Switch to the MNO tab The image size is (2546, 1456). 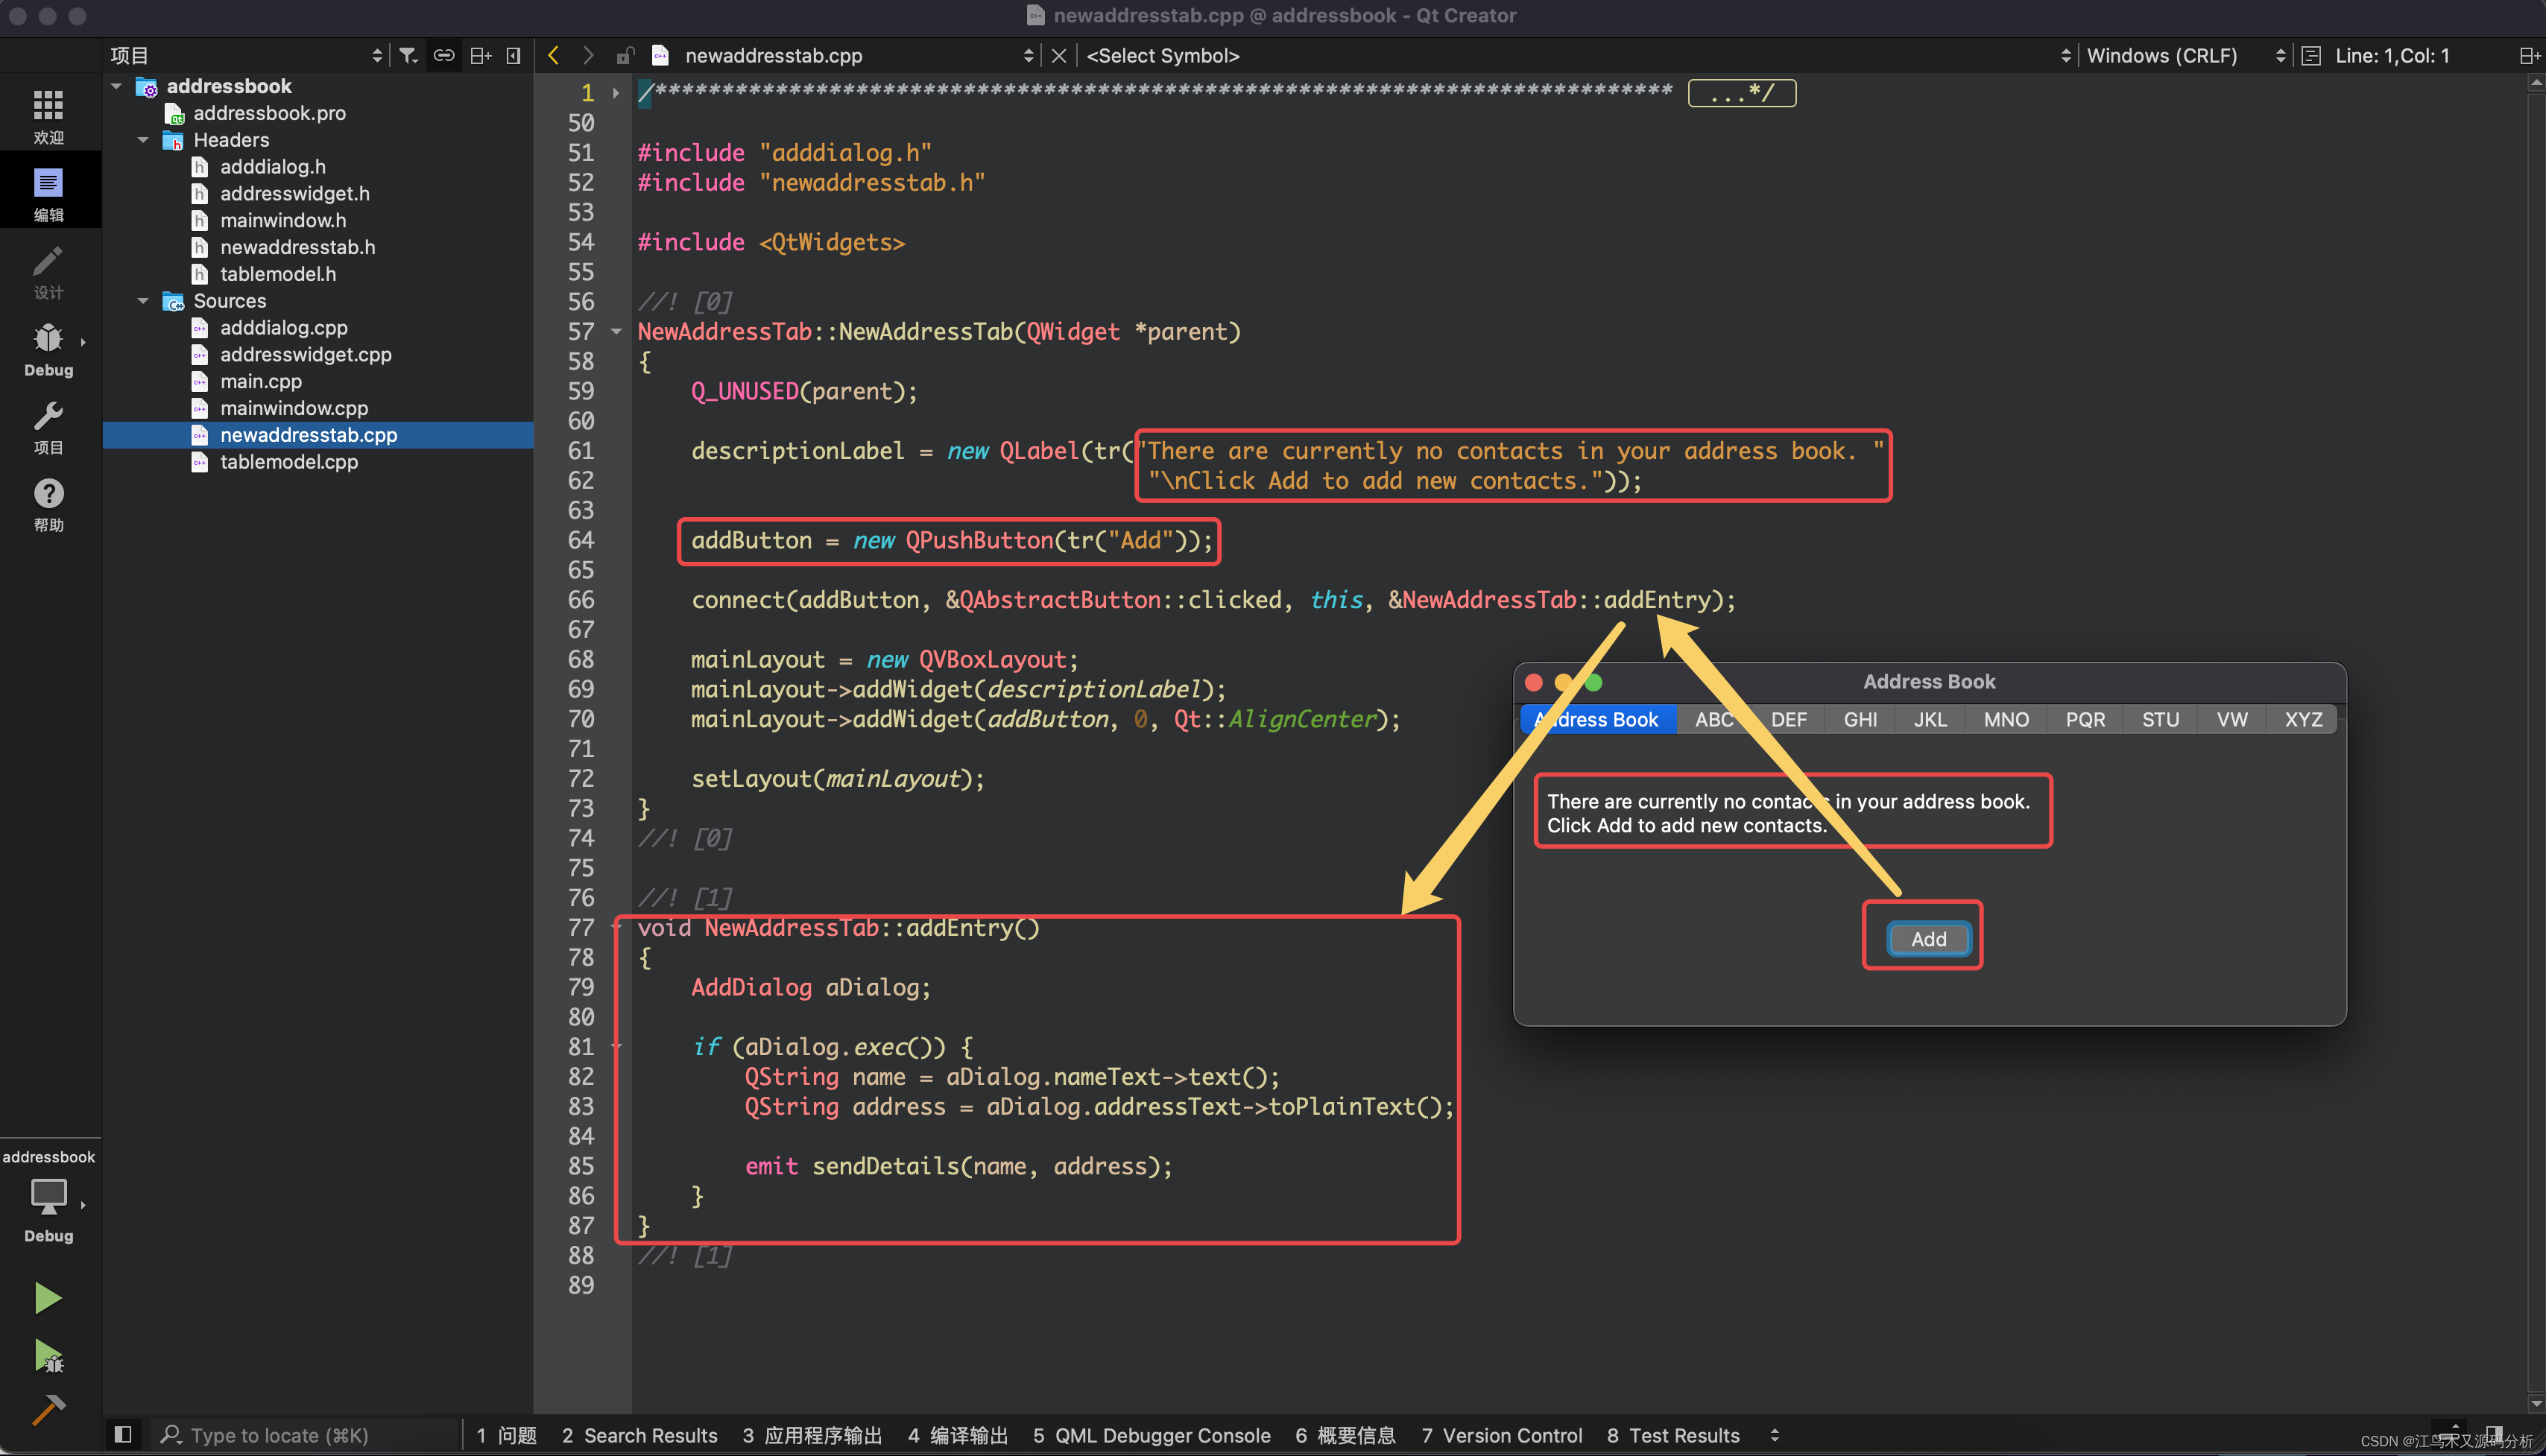(2005, 719)
